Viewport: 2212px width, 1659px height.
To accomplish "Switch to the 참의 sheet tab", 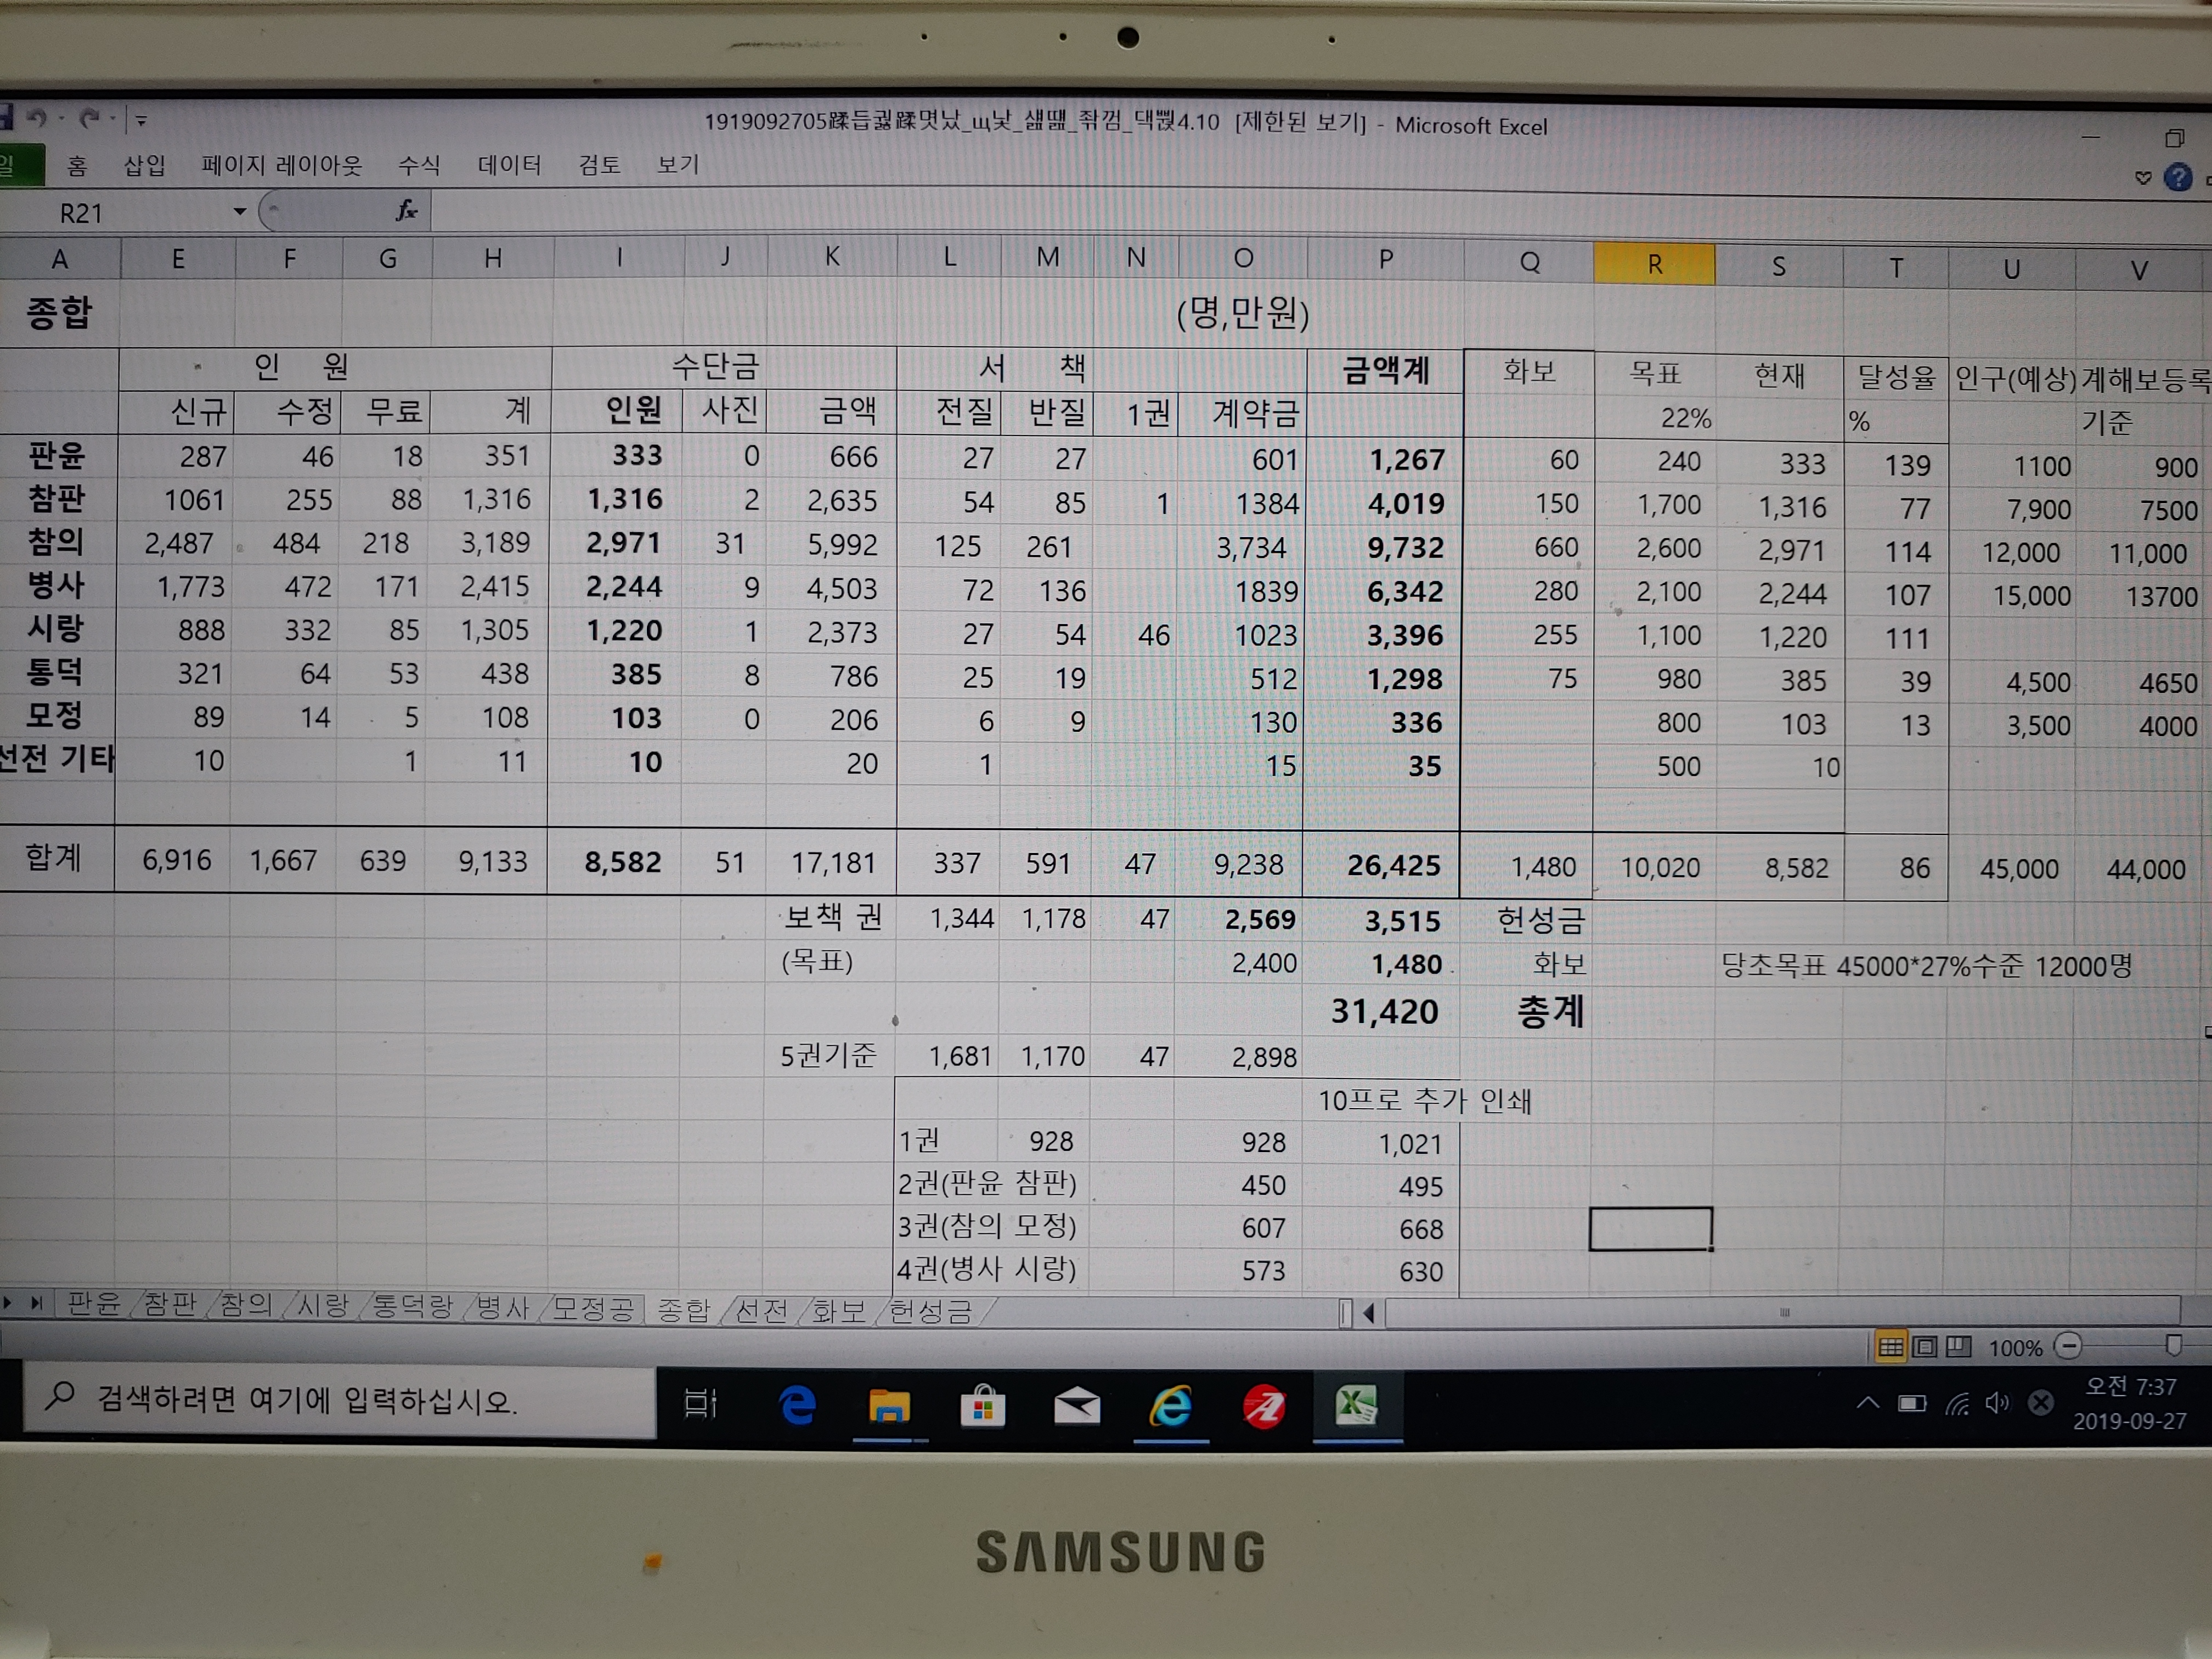I will (245, 1304).
